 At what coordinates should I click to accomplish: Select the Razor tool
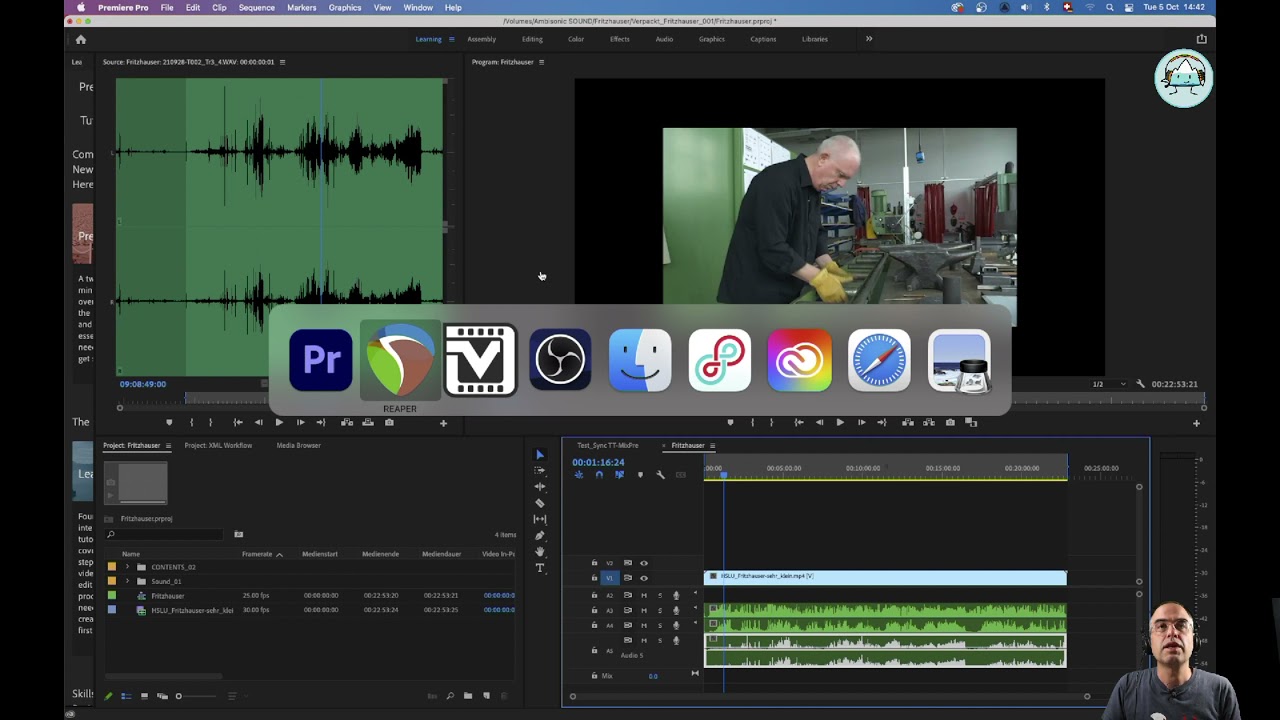point(540,503)
